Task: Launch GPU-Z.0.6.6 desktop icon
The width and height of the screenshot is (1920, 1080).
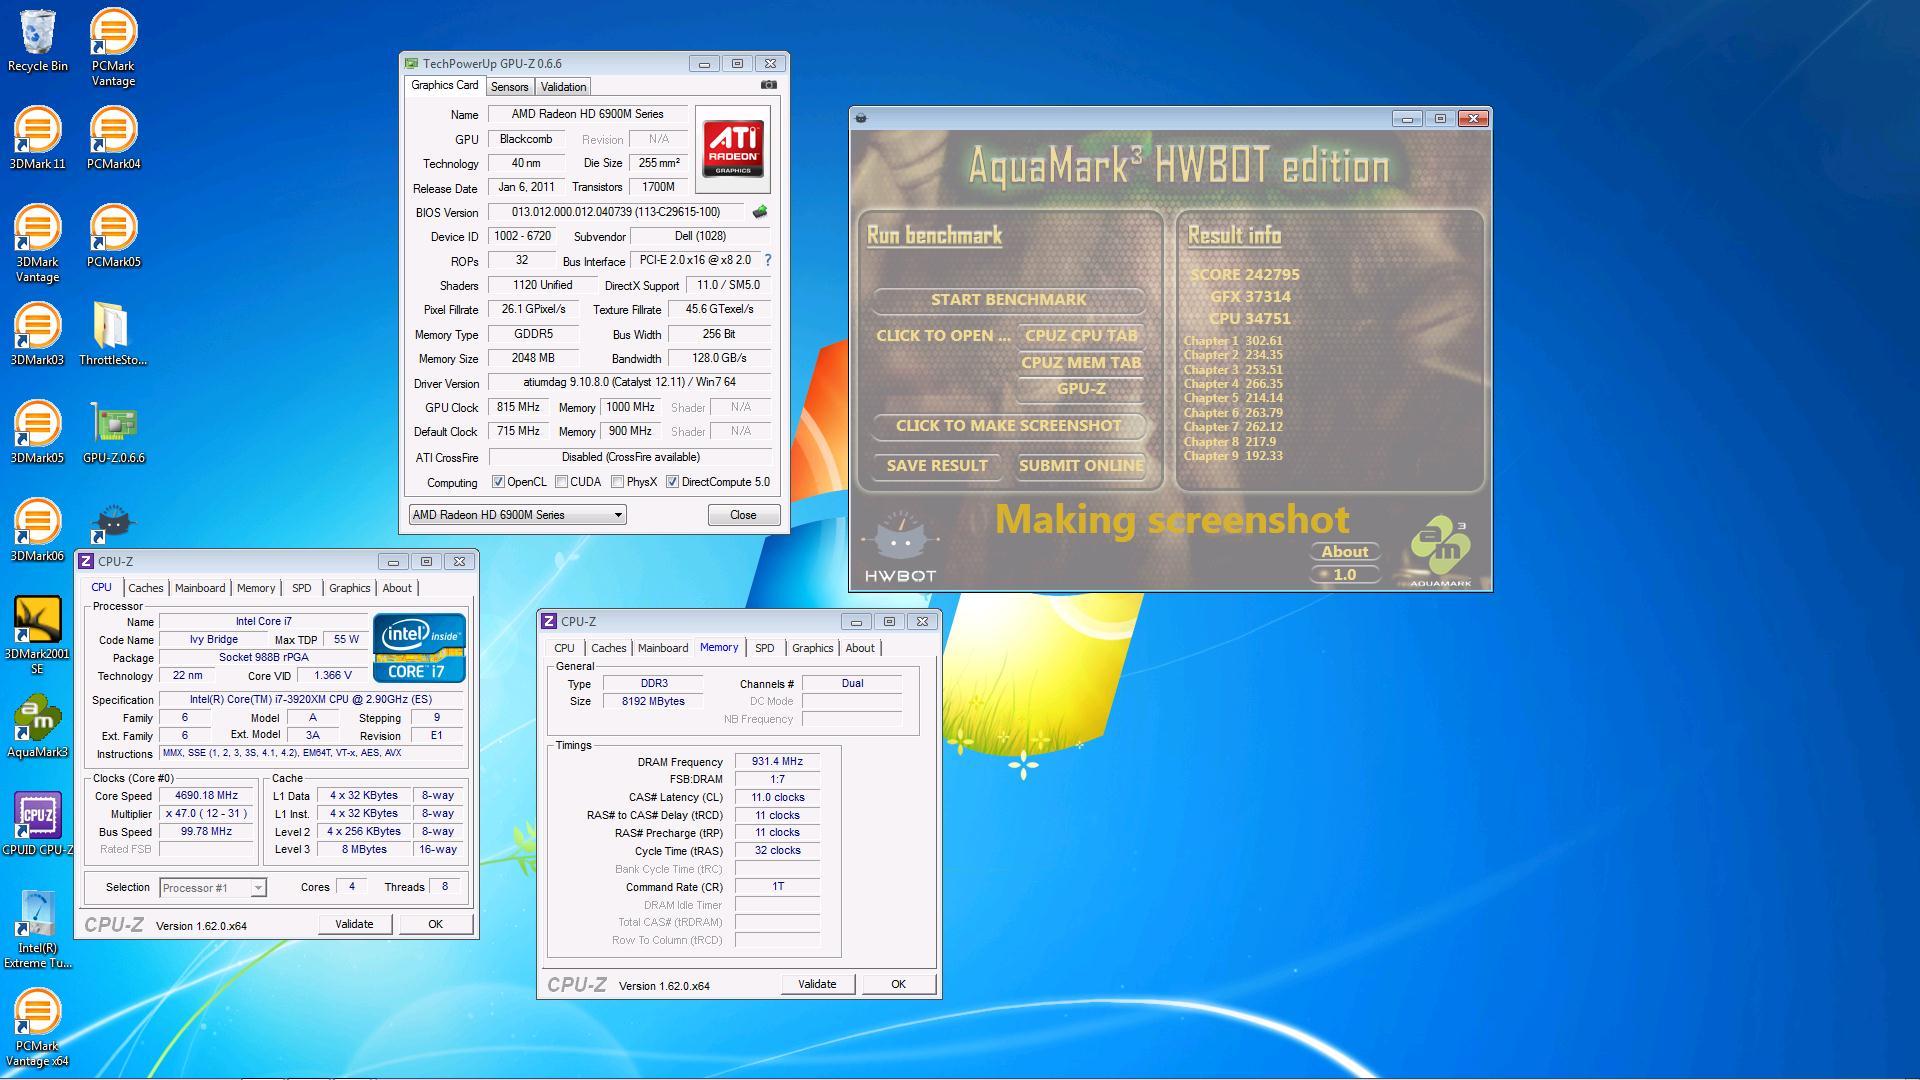Action: (113, 432)
